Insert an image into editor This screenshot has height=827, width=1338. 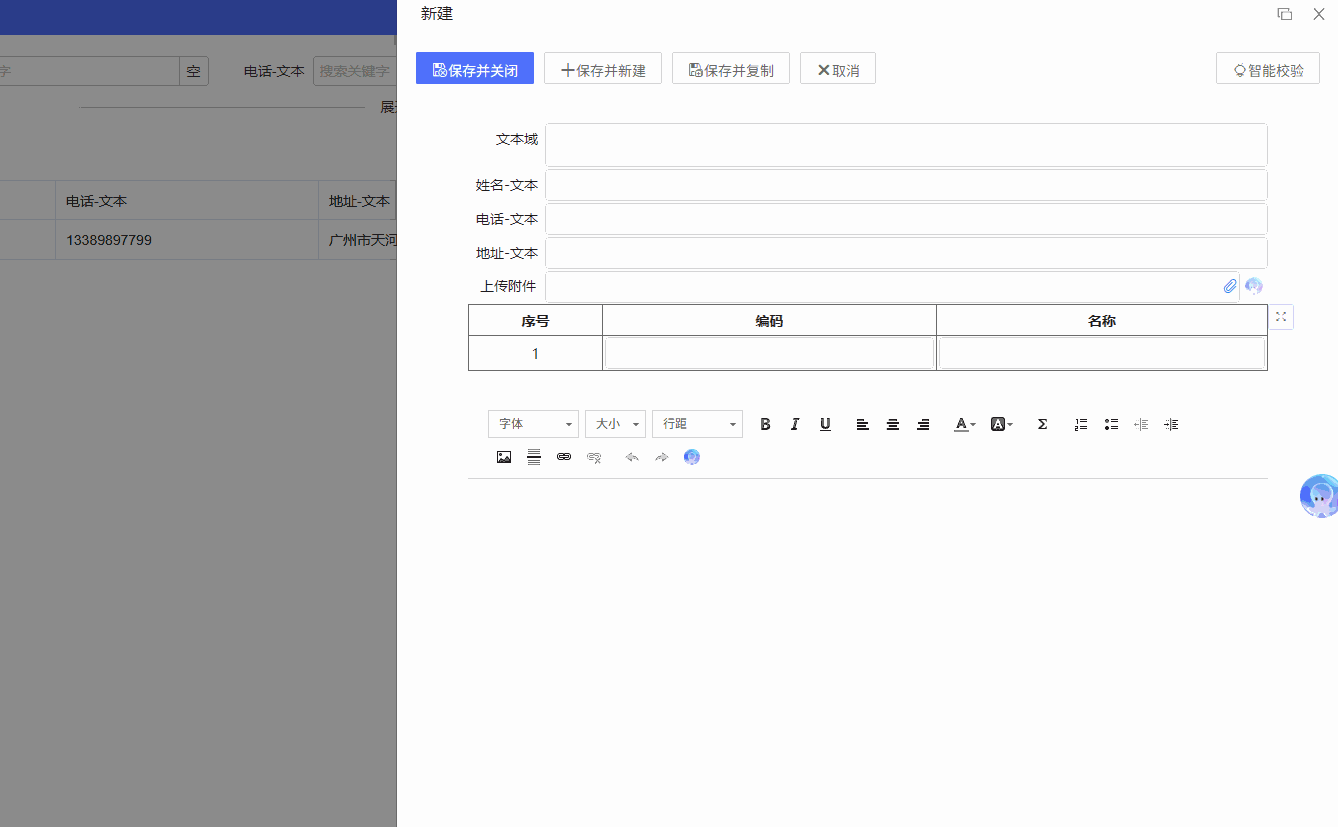tap(504, 457)
